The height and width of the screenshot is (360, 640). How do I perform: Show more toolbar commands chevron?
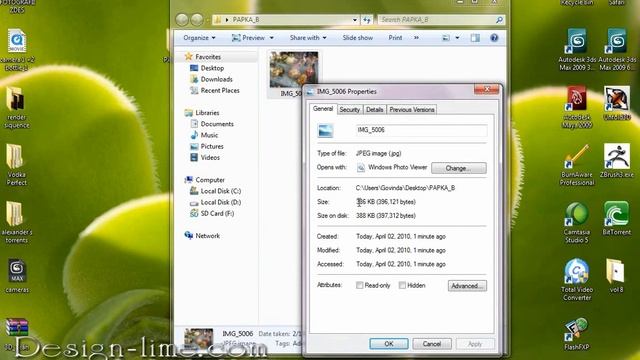pos(416,38)
